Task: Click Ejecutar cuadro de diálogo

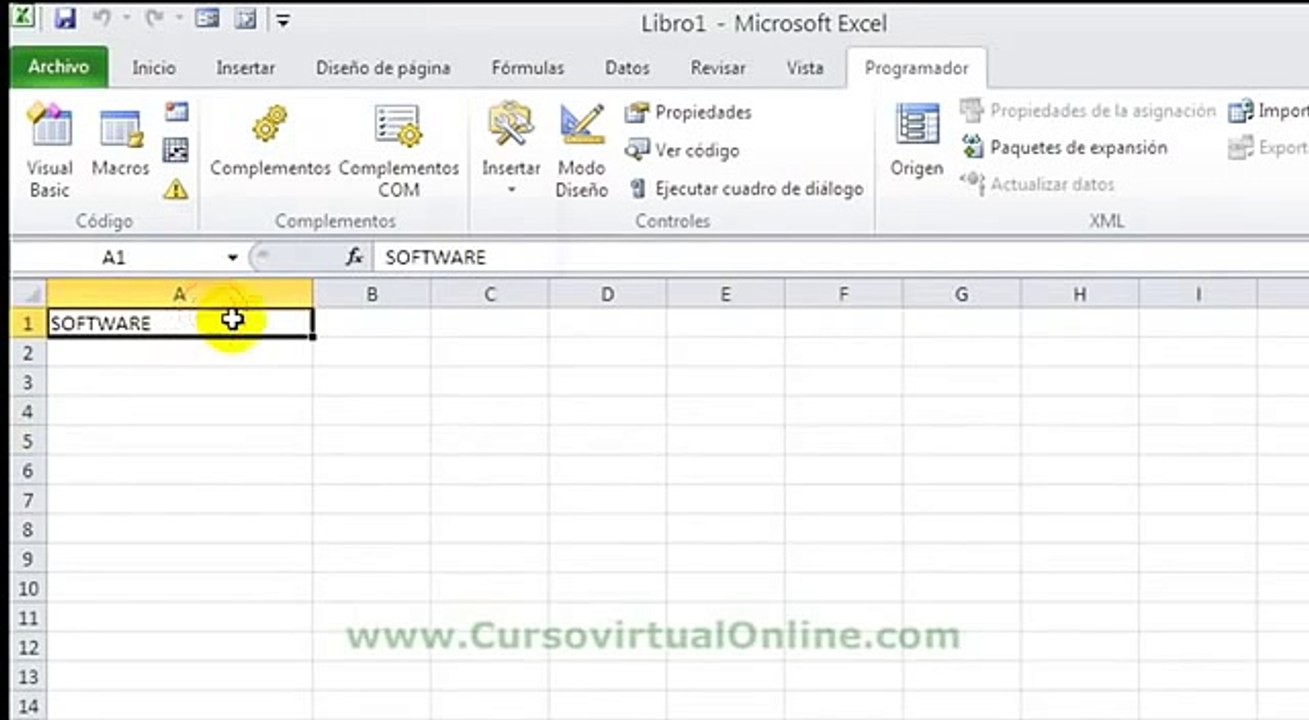Action: point(745,188)
